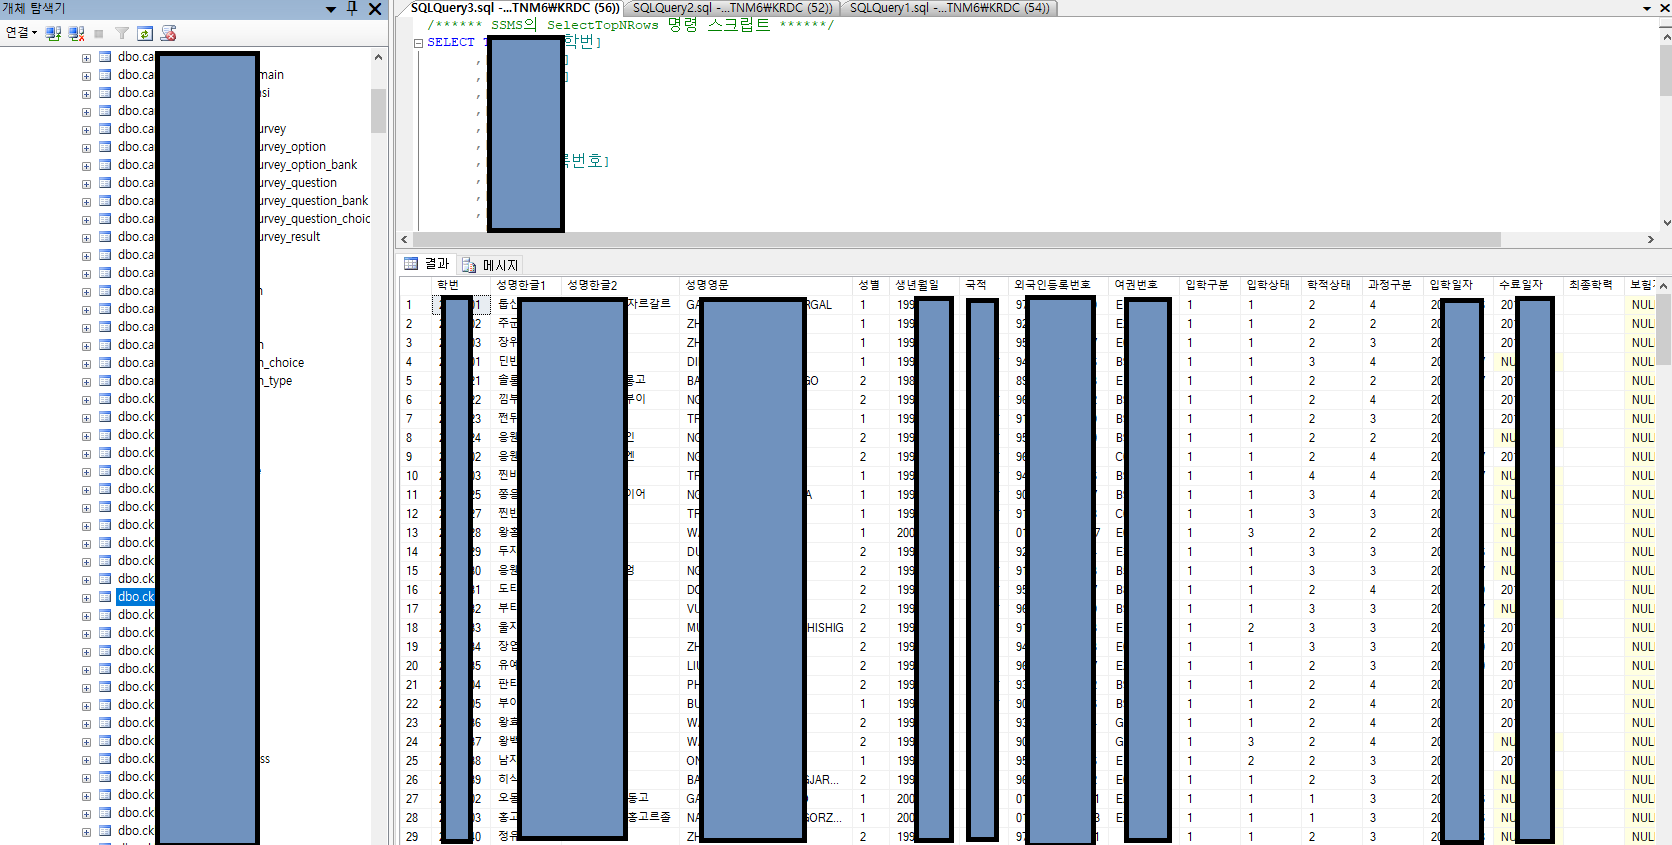Open the 메시지 messages tab

(490, 265)
